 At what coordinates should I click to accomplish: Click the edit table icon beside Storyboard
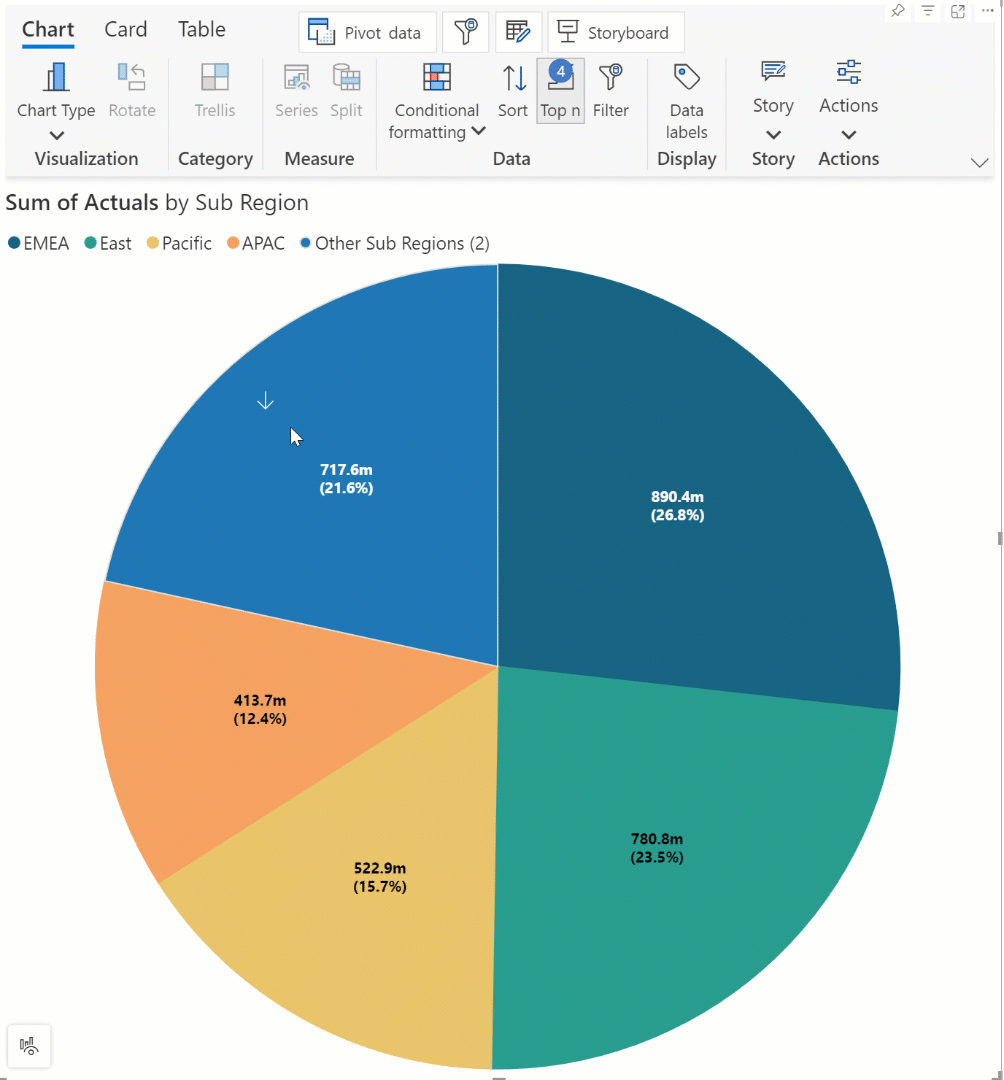518,32
